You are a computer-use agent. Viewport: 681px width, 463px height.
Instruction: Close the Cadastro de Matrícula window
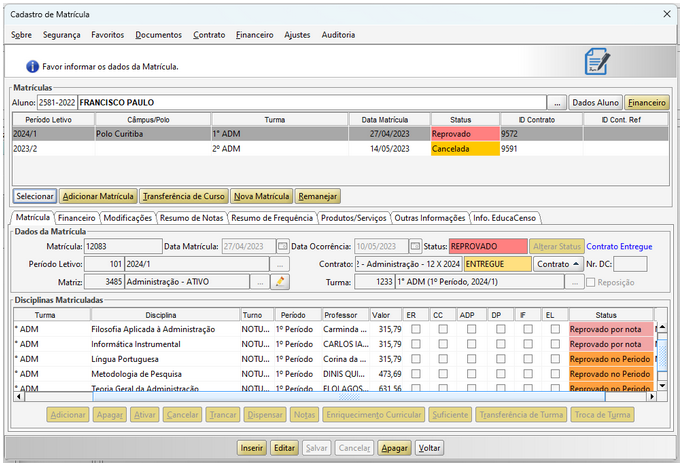[667, 14]
